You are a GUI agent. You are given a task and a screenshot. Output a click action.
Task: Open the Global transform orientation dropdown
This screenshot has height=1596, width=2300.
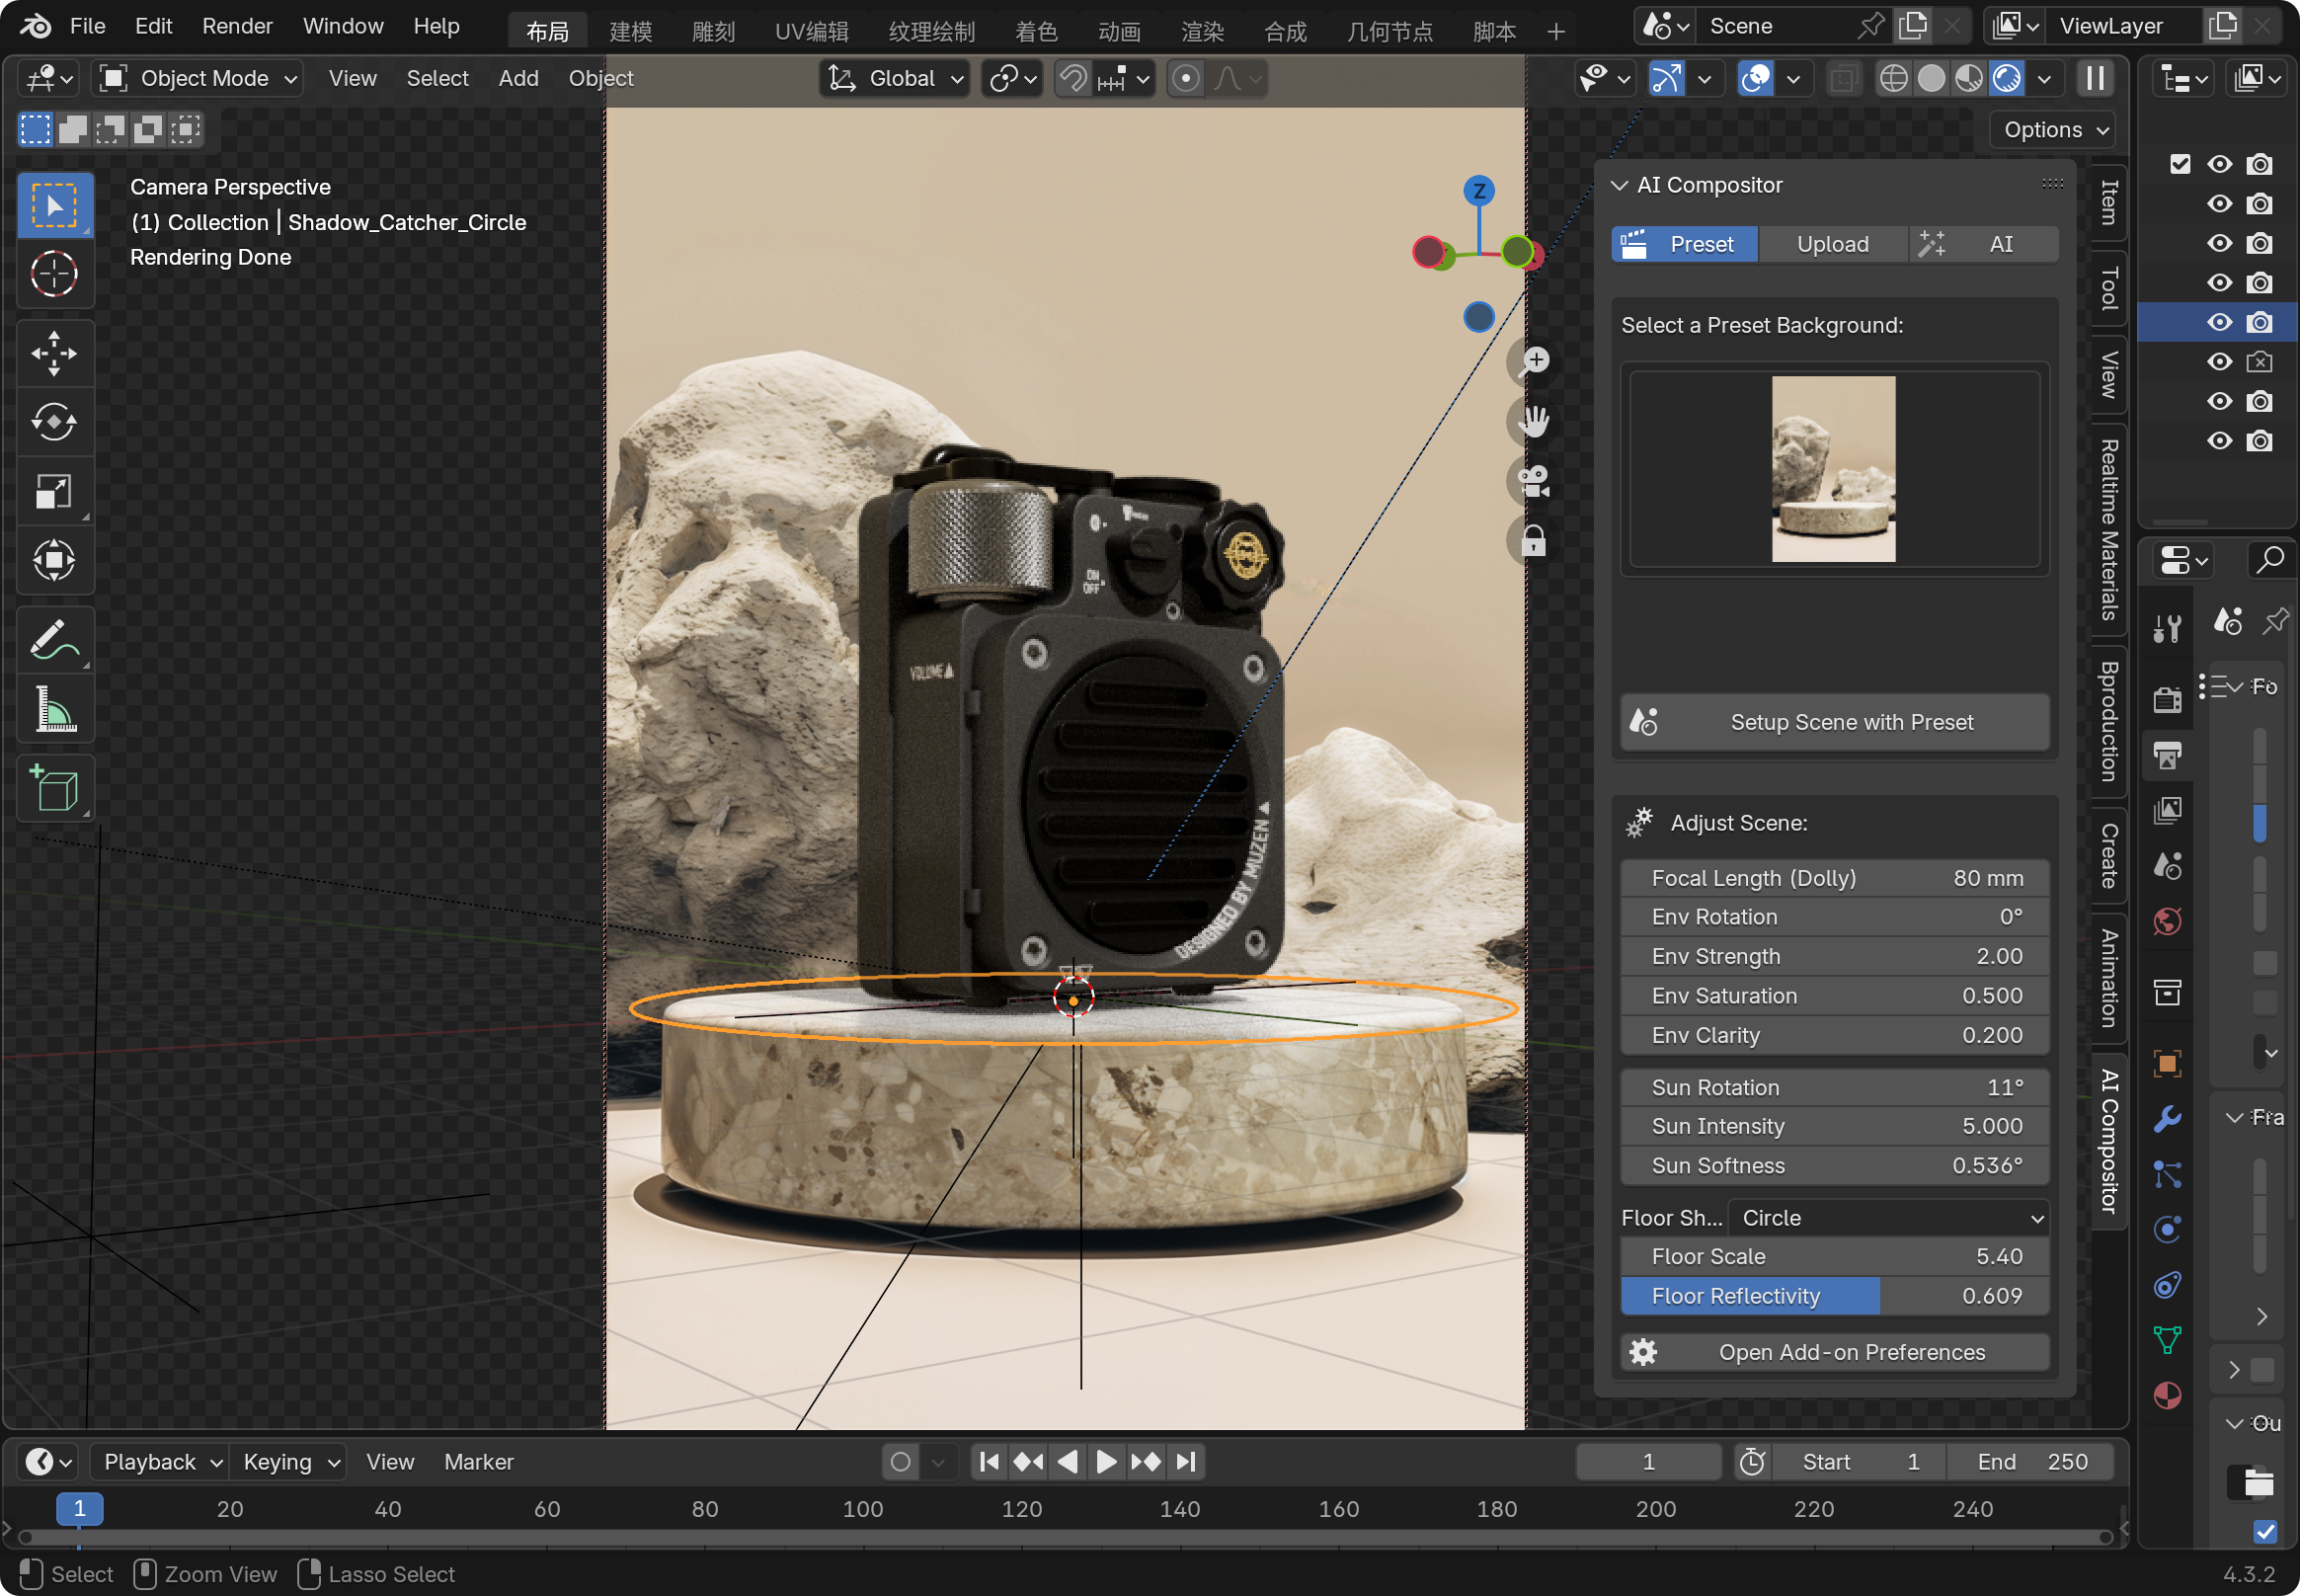coord(895,78)
